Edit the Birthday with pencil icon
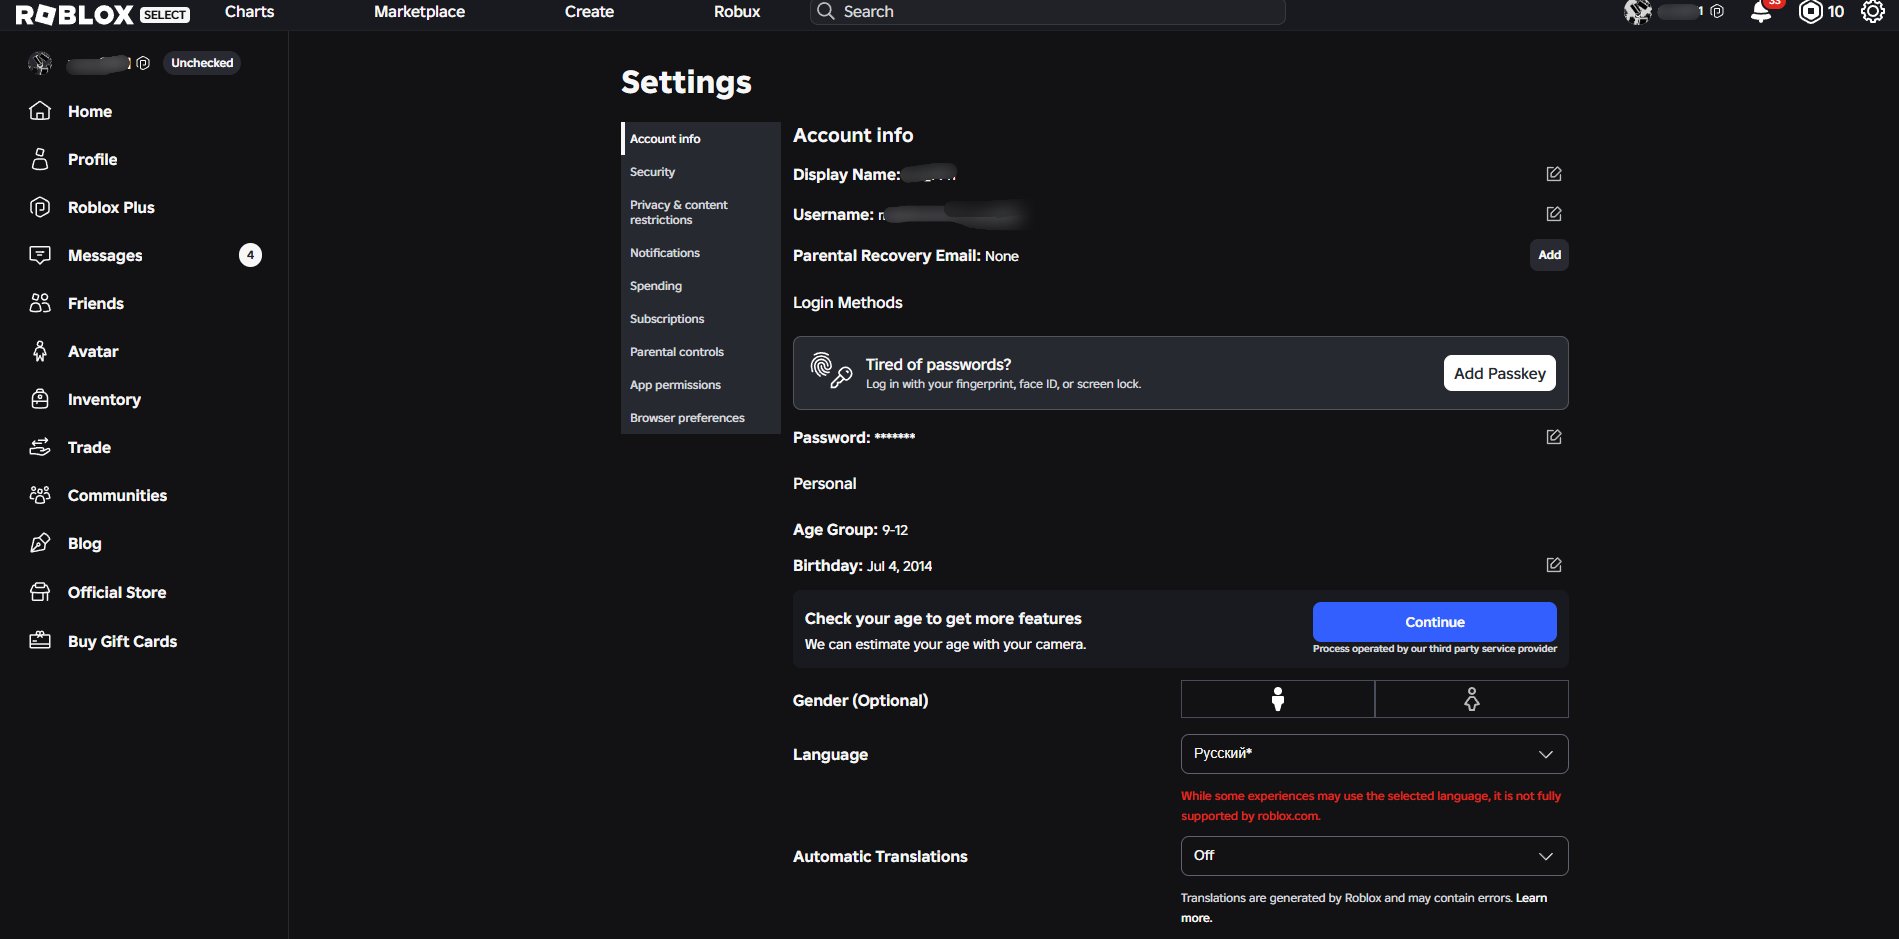The image size is (1899, 939). tap(1554, 565)
